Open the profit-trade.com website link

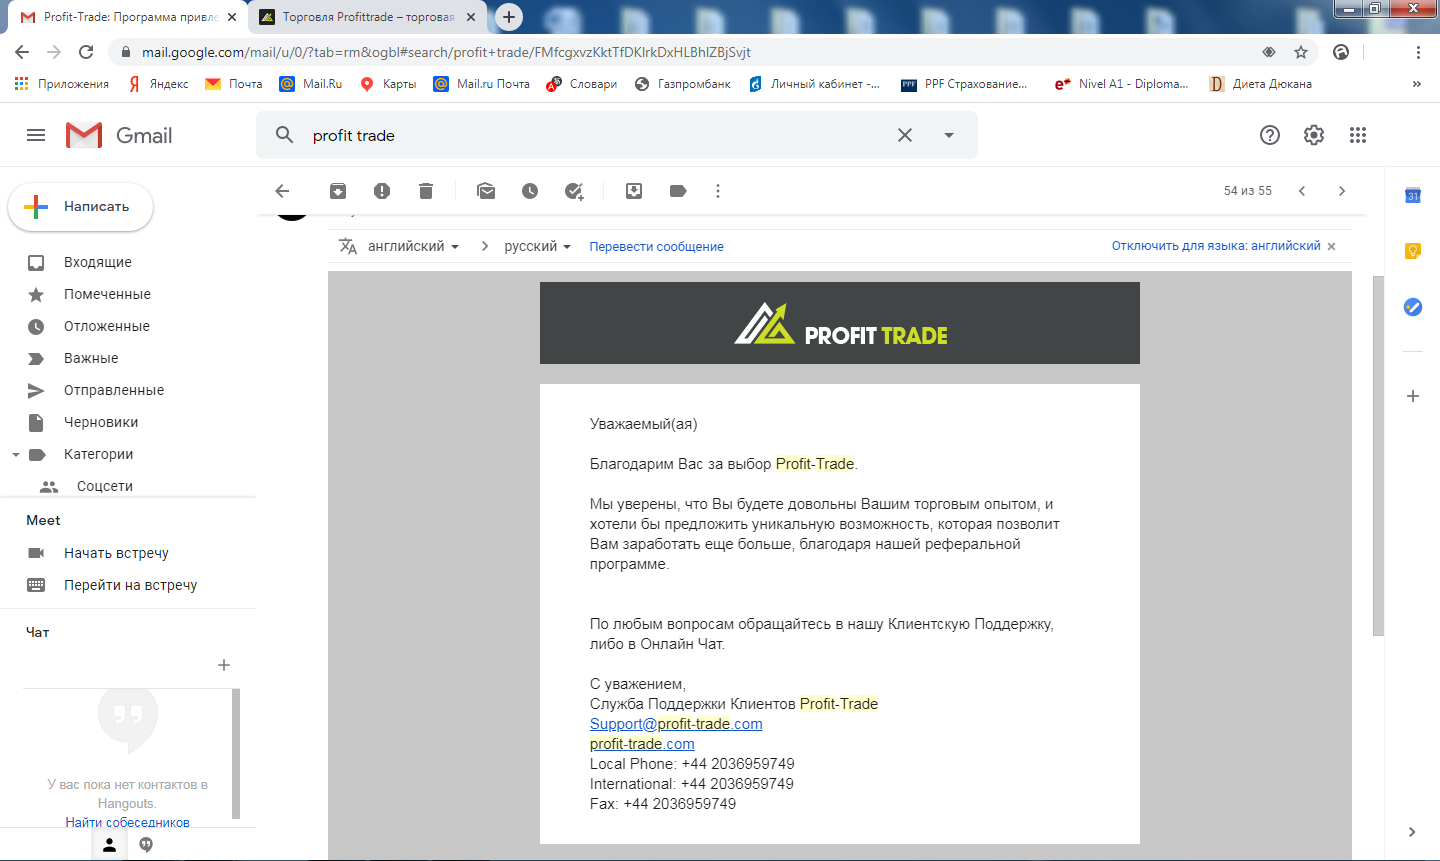[x=642, y=744]
